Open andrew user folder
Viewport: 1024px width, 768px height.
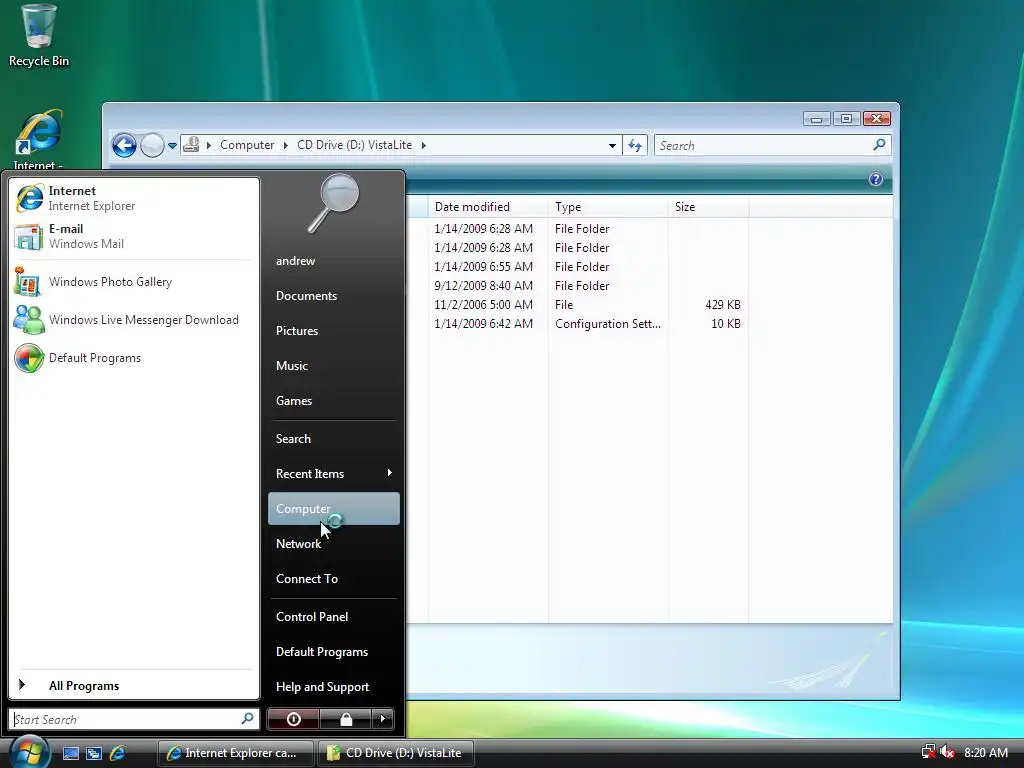334,261
